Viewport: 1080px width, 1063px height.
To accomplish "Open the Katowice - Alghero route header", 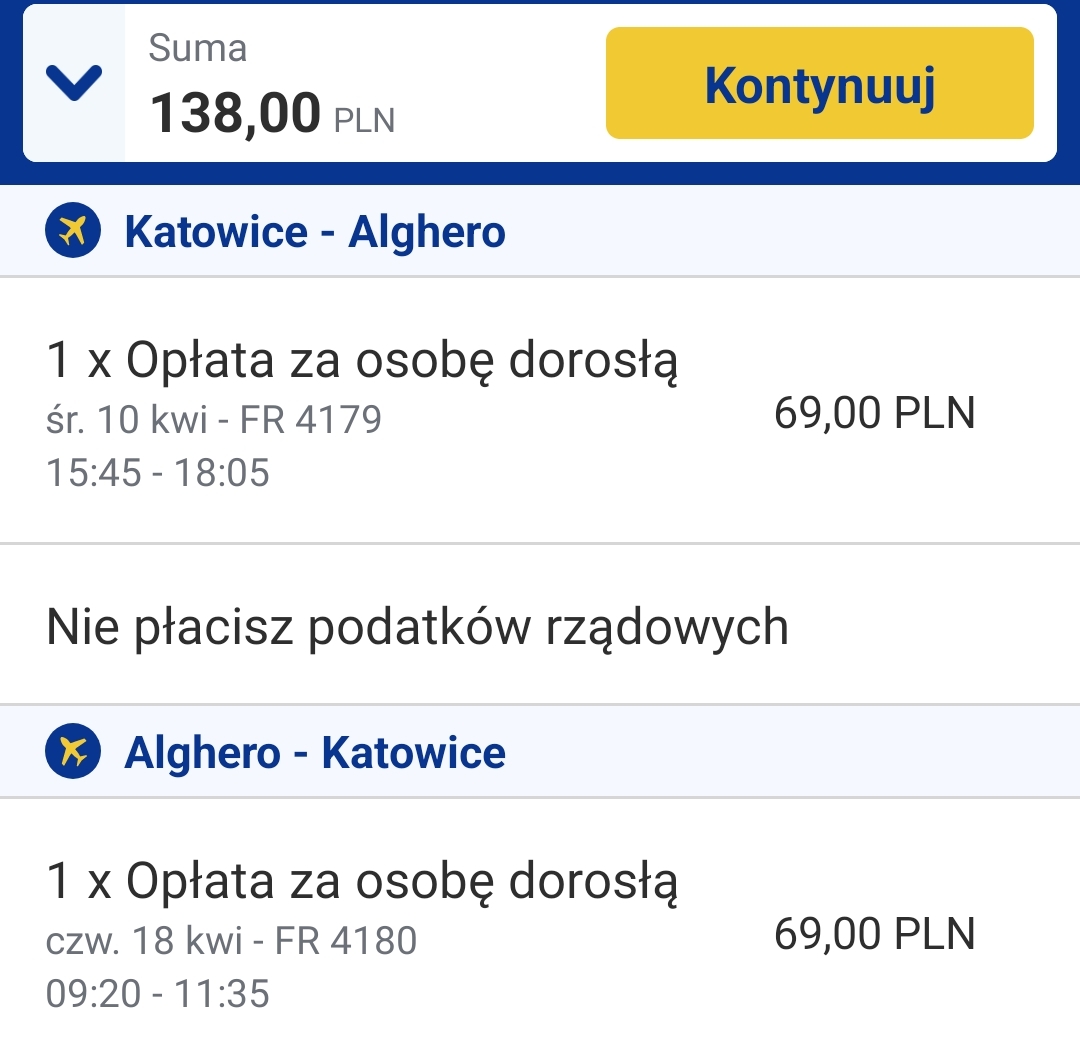I will 540,231.
